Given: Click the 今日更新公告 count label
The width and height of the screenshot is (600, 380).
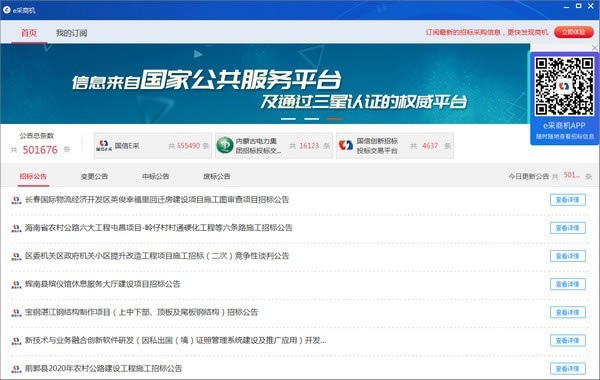Looking at the screenshot, I should [x=528, y=176].
